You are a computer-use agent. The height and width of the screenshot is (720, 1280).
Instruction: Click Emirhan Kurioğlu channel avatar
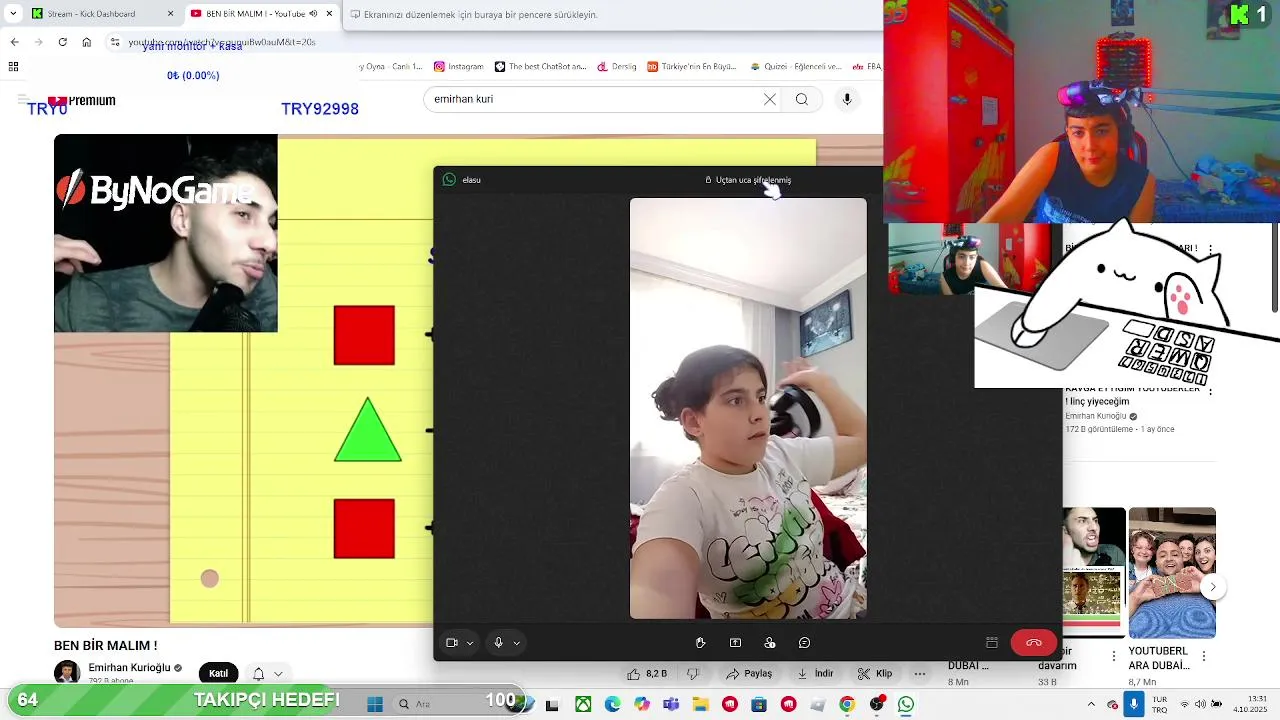click(x=67, y=671)
